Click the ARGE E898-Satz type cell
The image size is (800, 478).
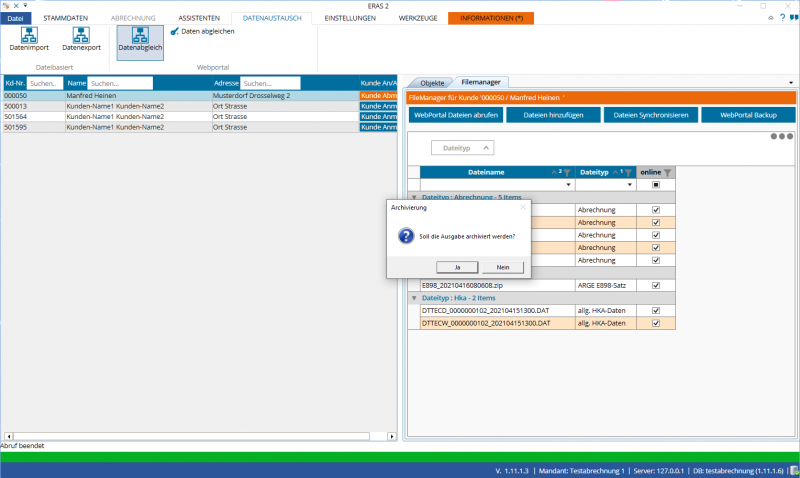[x=606, y=285]
